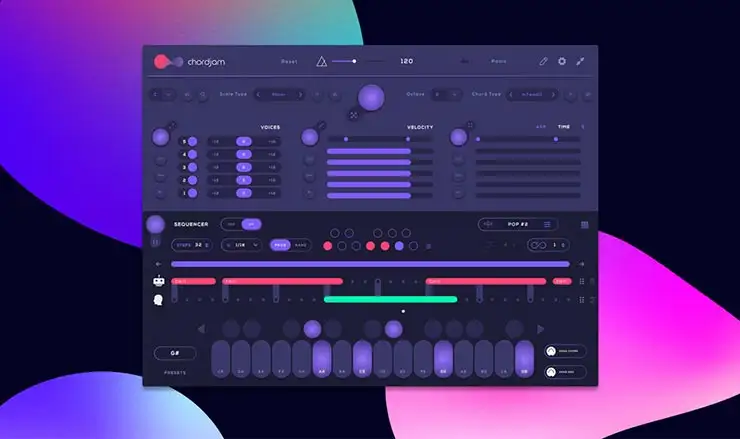740x439 pixels.
Task: Set the top velocity bar level
Action: (380, 151)
